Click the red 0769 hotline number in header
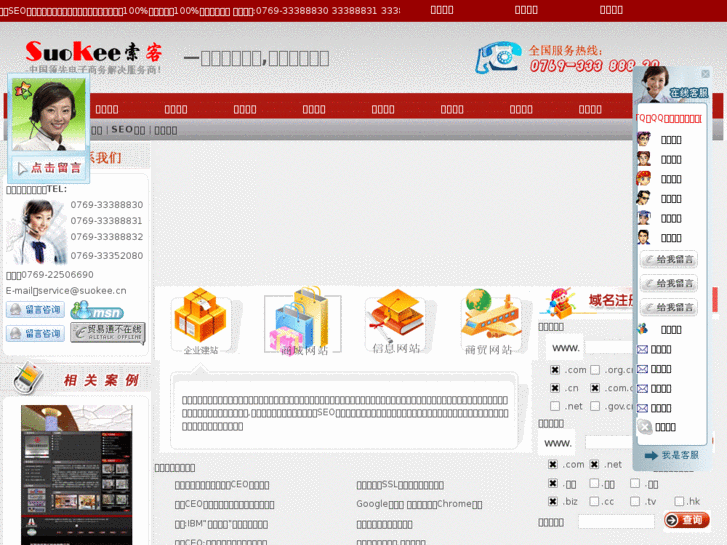The width and height of the screenshot is (727, 545). [x=594, y=66]
